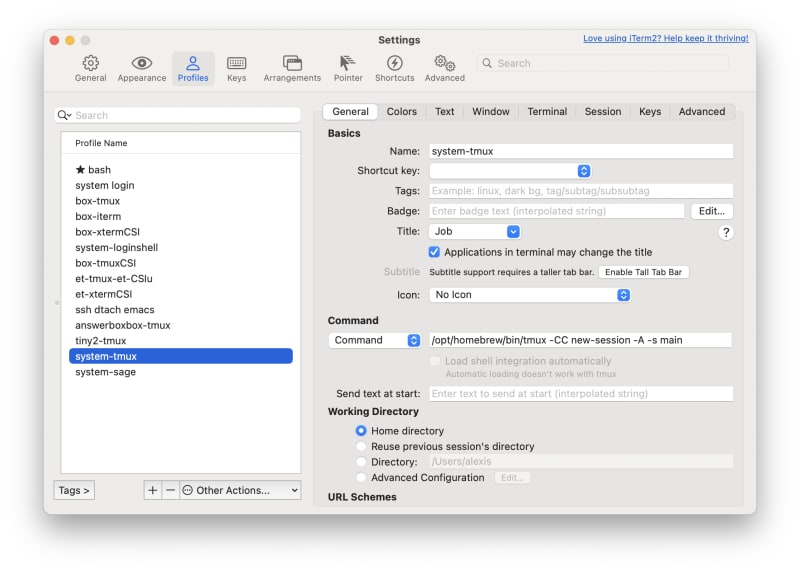This screenshot has width=800, height=572.
Task: Click the profile list search field
Action: (178, 115)
